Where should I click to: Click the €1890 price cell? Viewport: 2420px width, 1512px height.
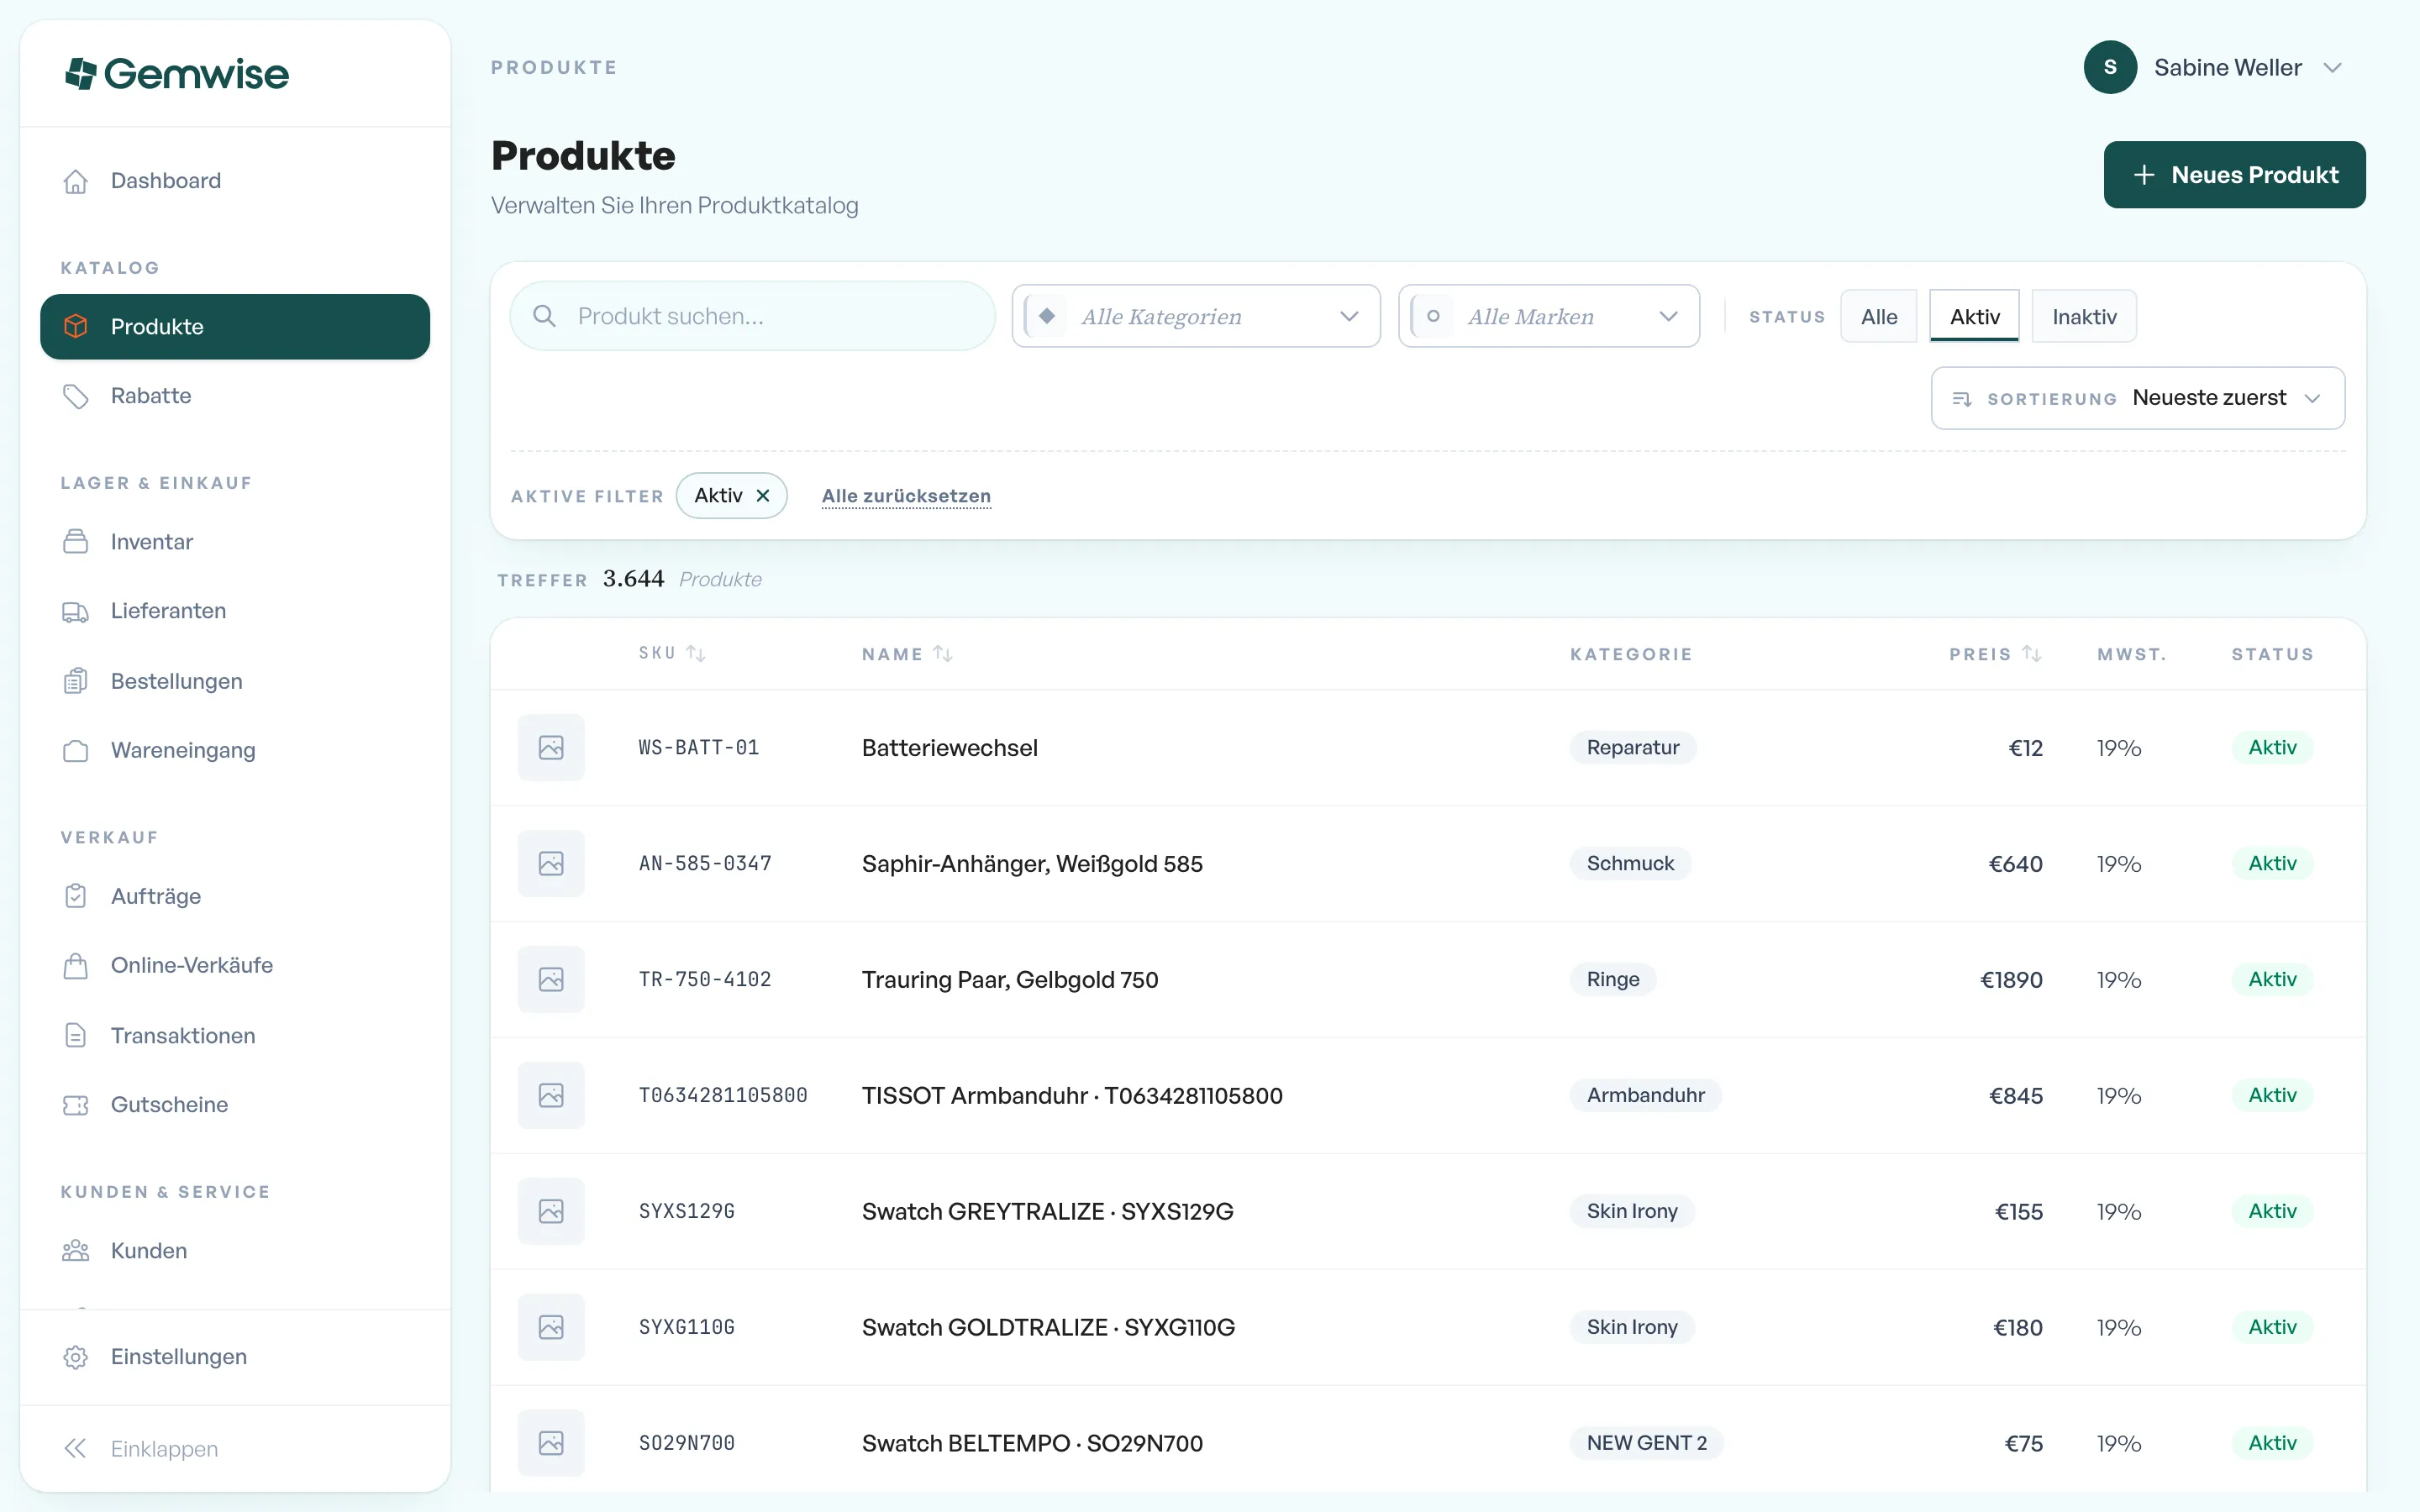click(2011, 979)
